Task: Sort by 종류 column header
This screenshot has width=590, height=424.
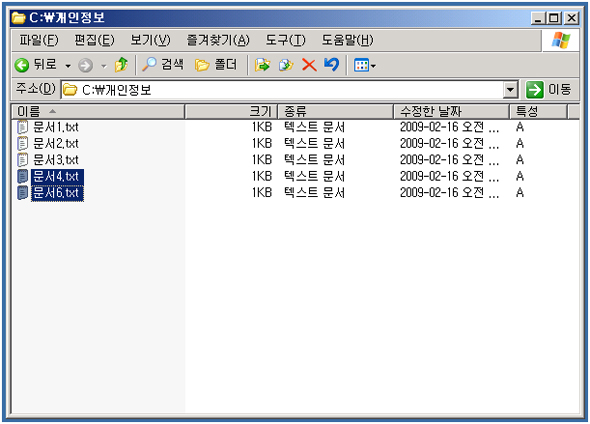Action: pos(336,111)
